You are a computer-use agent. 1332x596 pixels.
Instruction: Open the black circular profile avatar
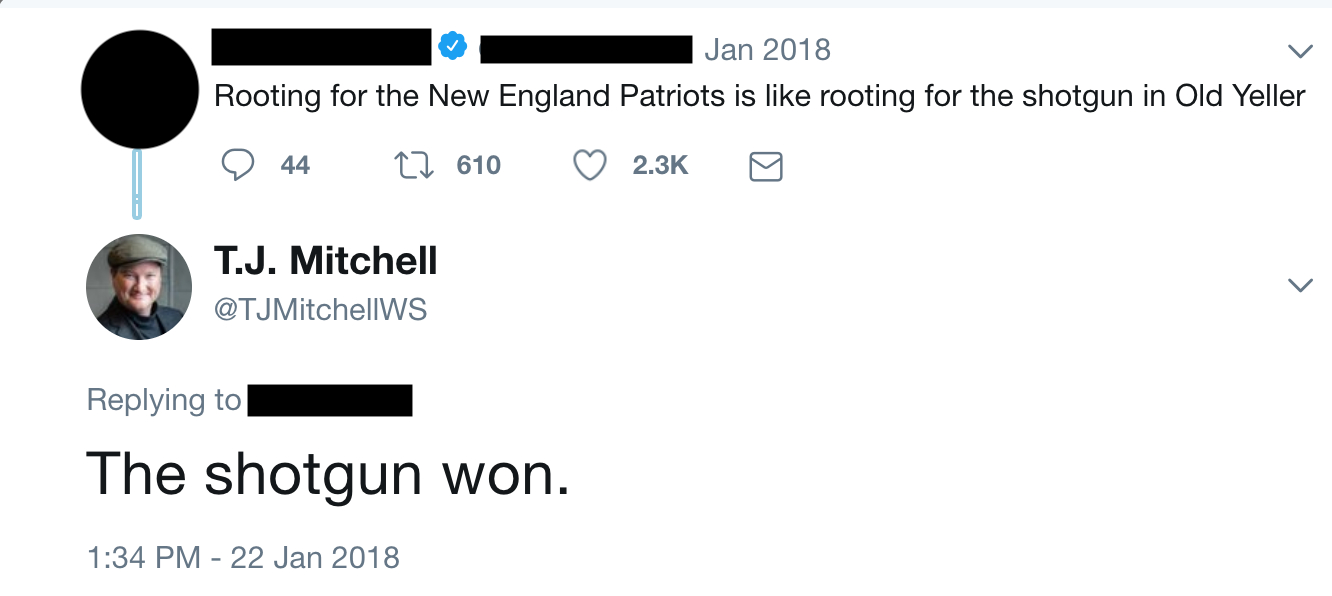(139, 89)
